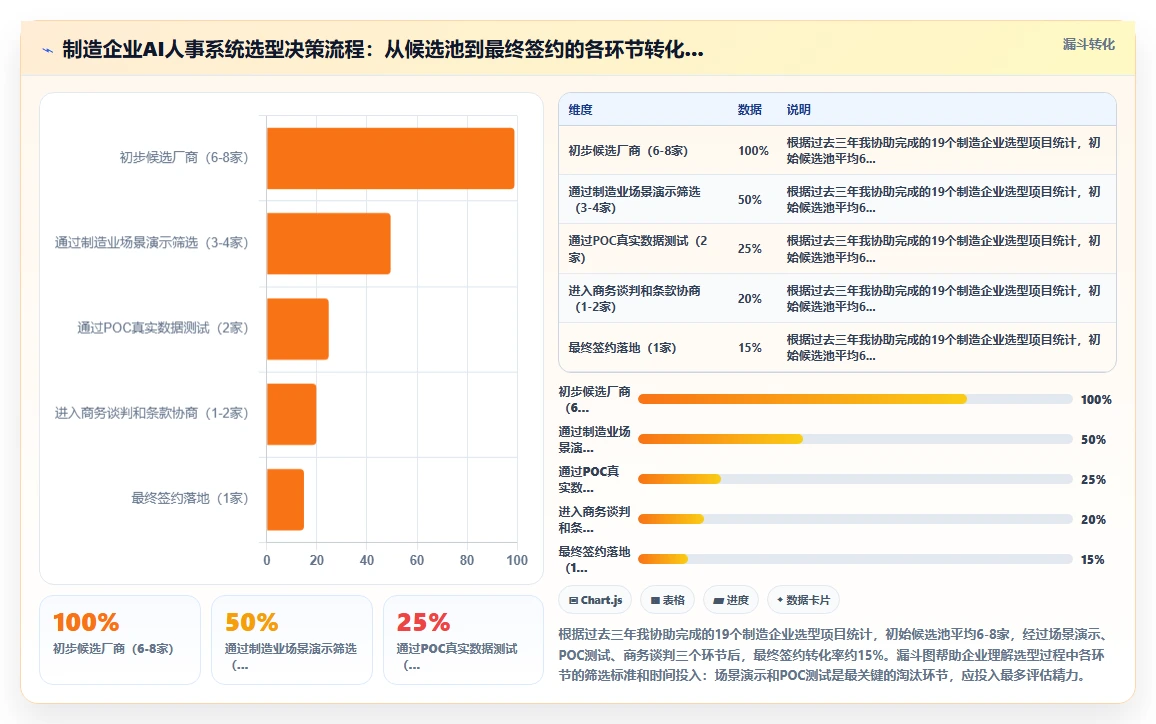
Task: Select the 数据卡片 tag
Action: click(x=803, y=600)
